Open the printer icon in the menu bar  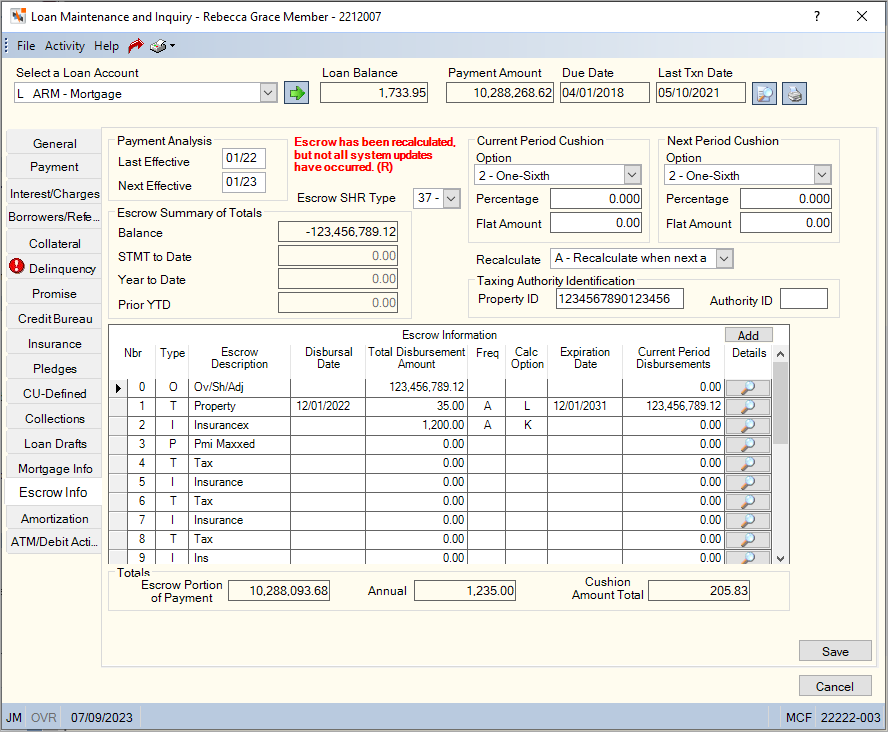pos(157,46)
